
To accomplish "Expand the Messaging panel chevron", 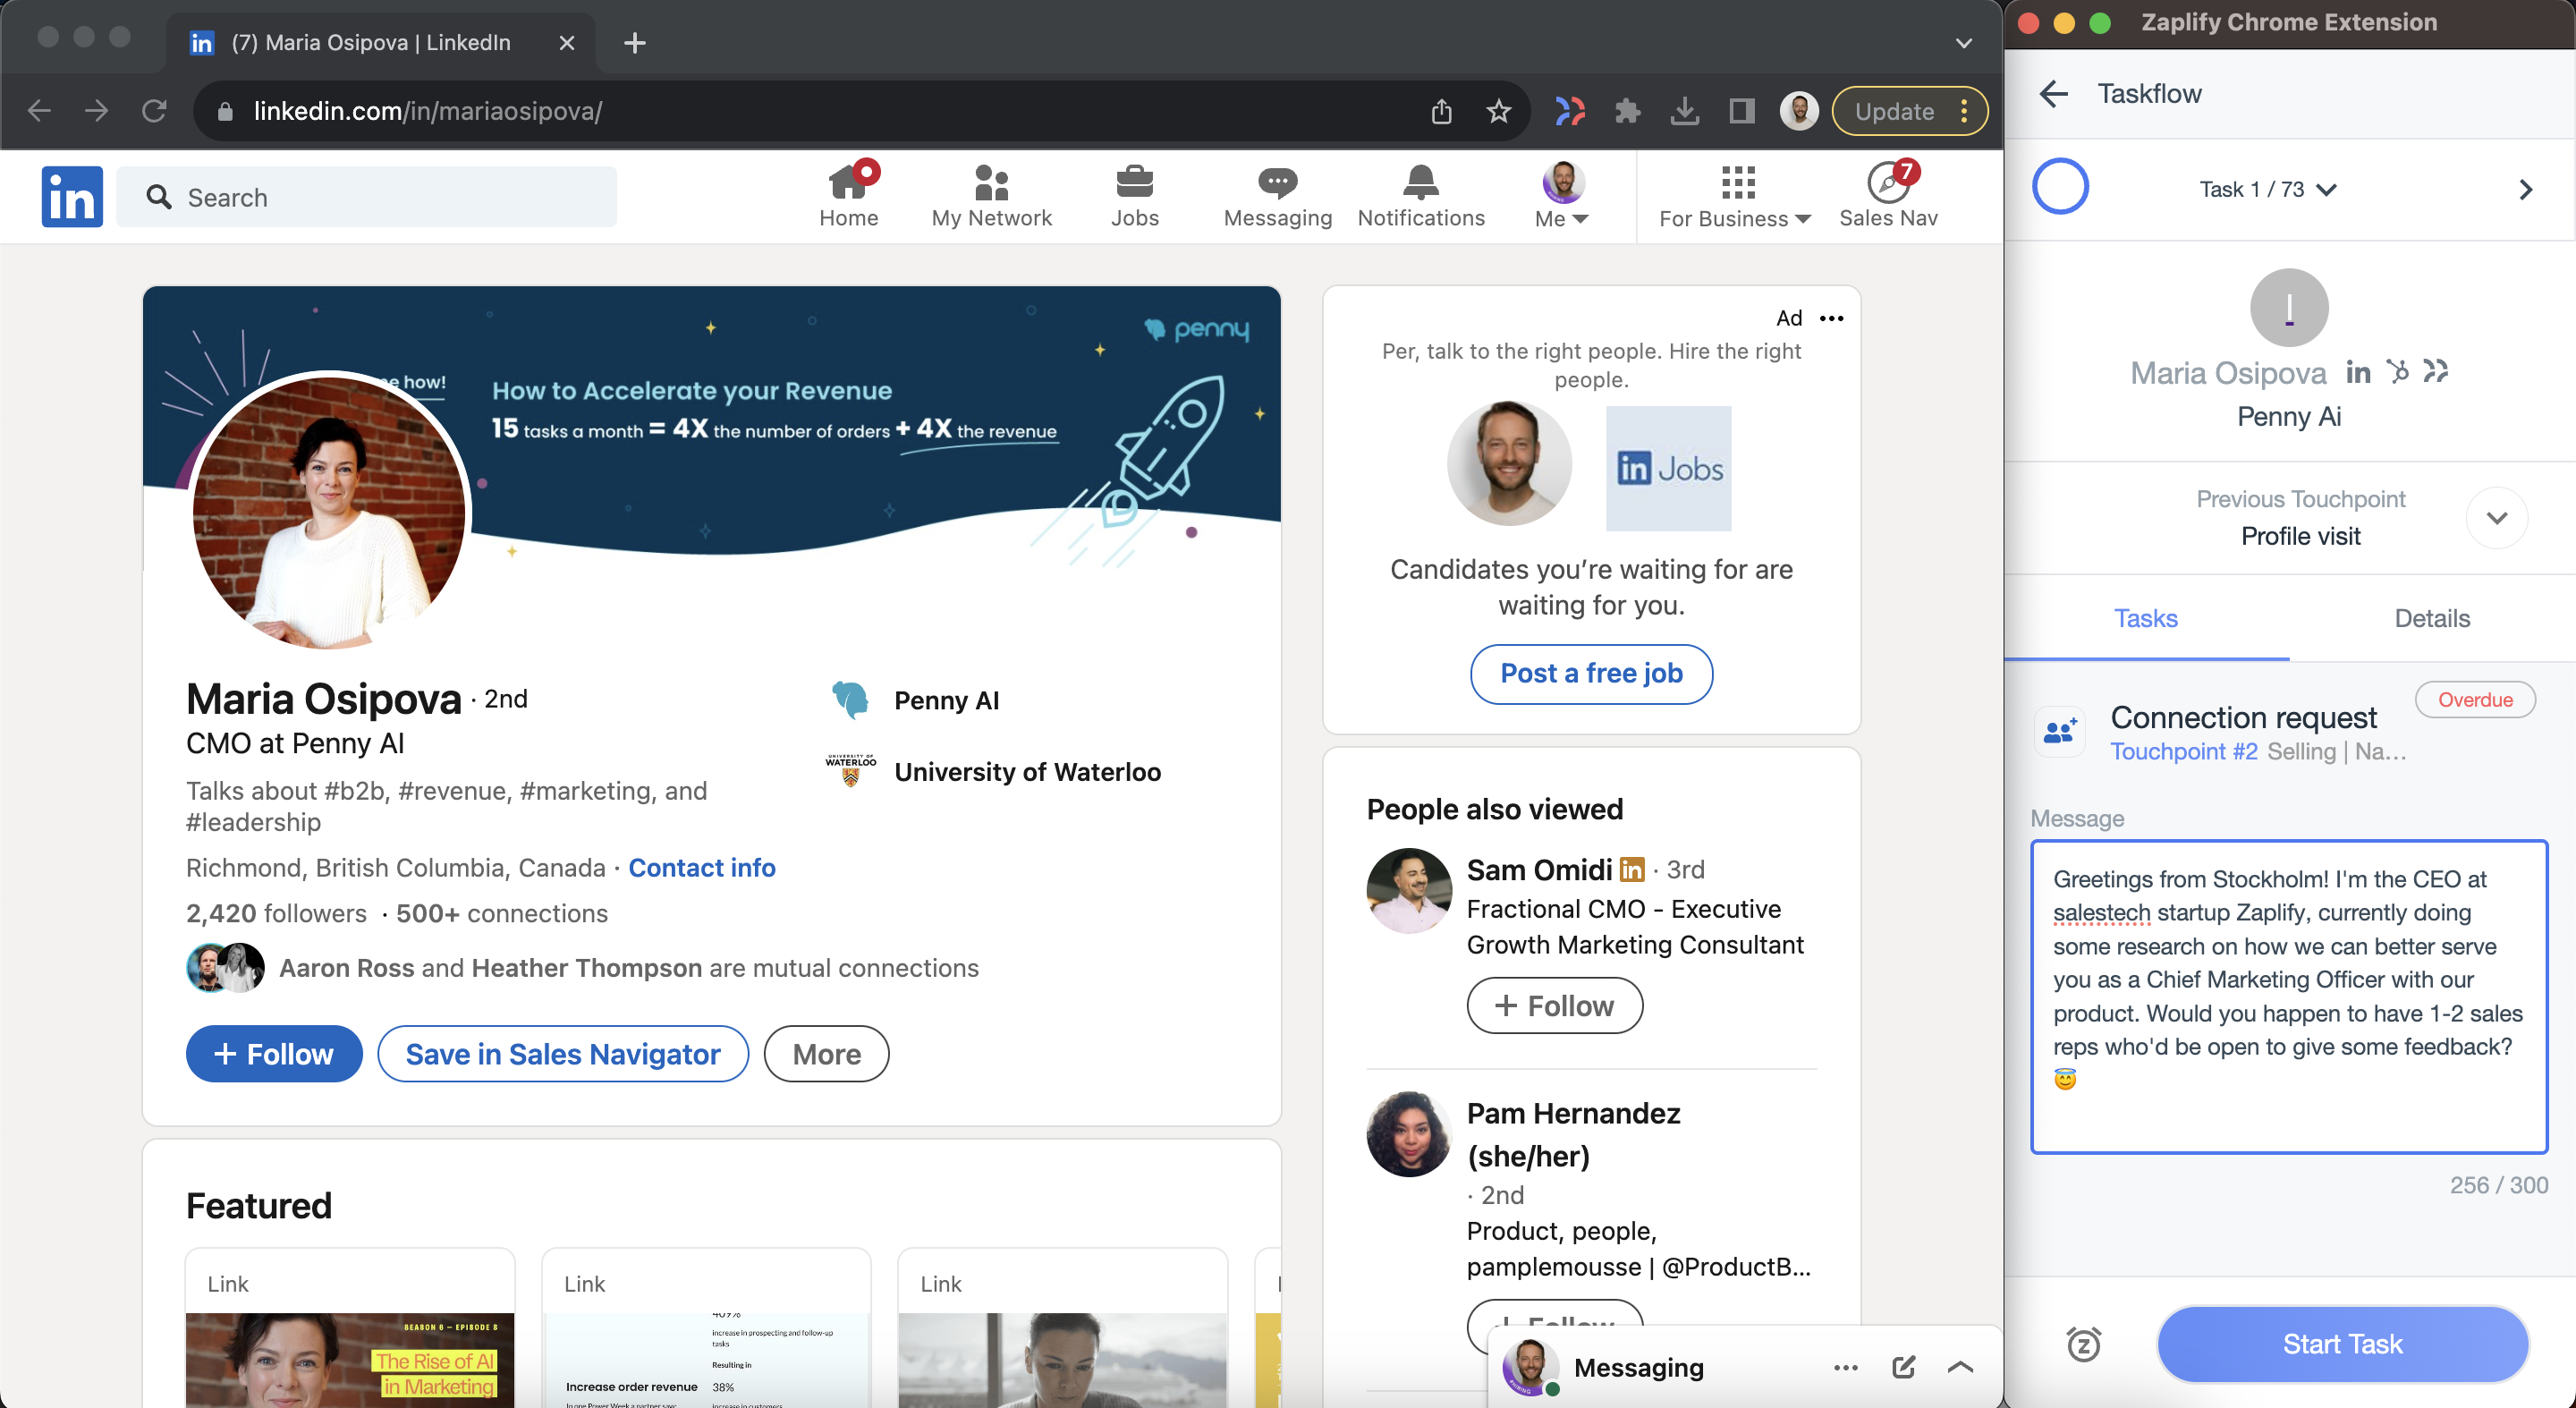I will [x=1960, y=1367].
